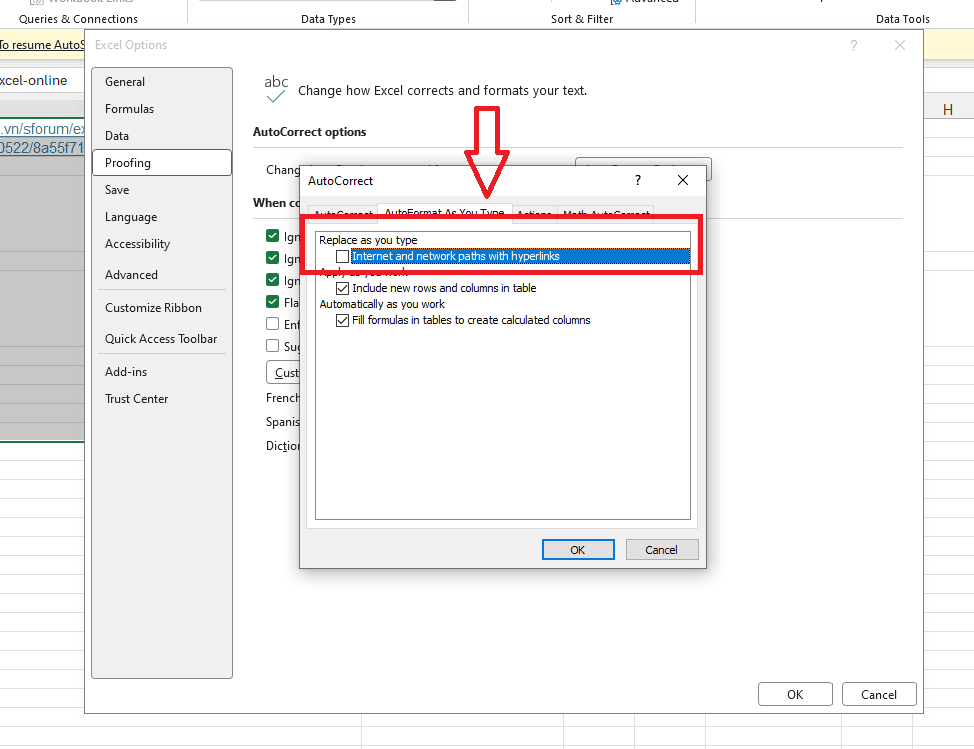The image size is (974, 749).
Task: Select column H header in worksheet
Action: [x=948, y=110]
